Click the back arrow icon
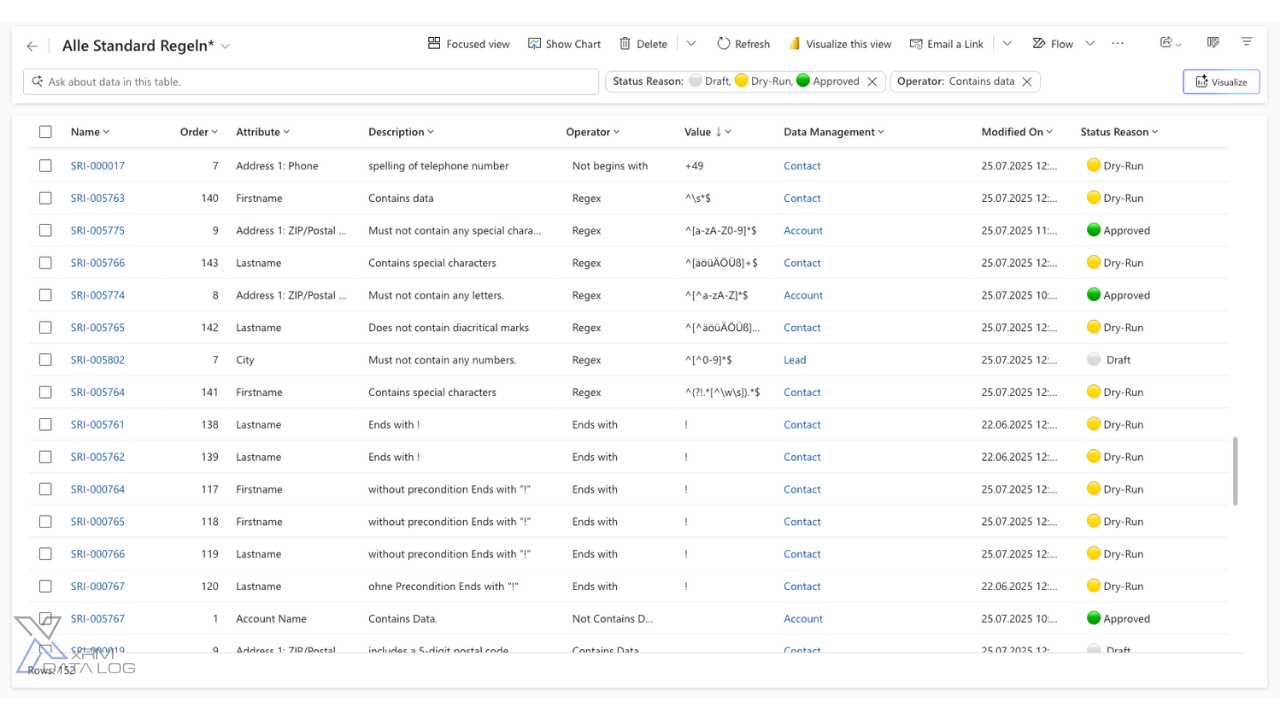The height and width of the screenshot is (720, 1280). pos(32,46)
